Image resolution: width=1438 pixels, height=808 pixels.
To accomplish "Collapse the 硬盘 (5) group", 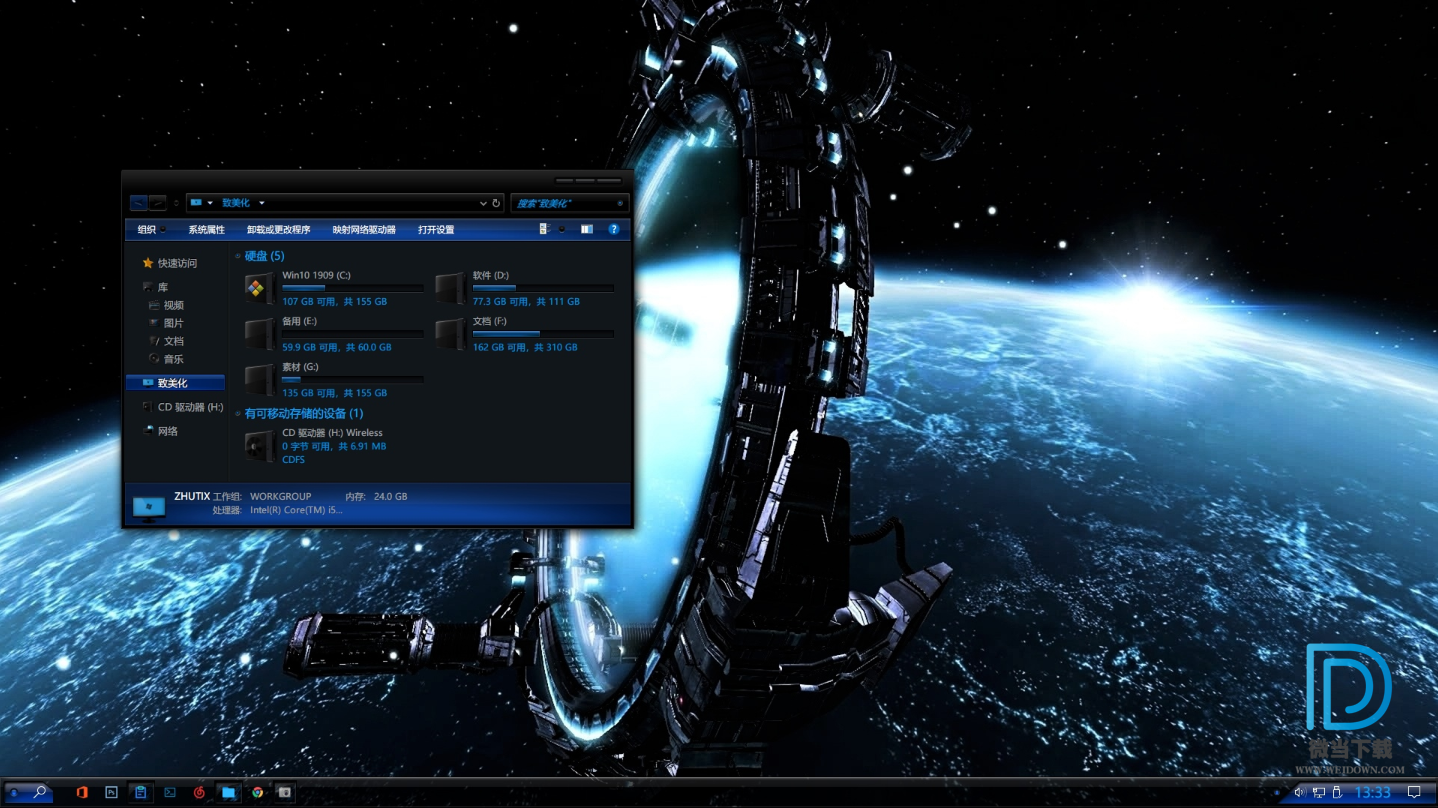I will click(x=238, y=257).
